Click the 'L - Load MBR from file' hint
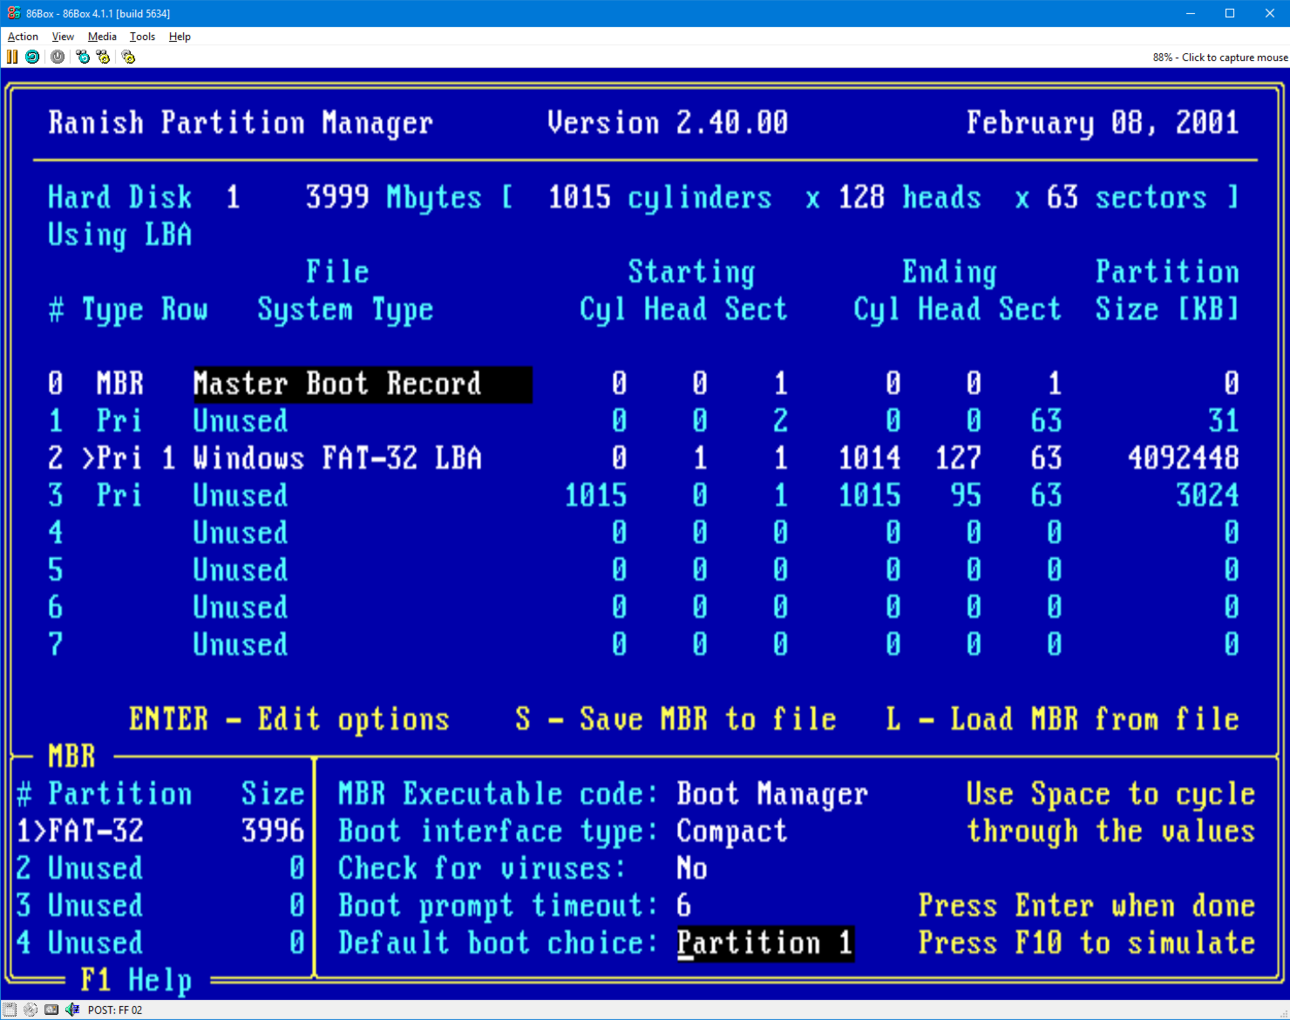 pyautogui.click(x=1063, y=720)
